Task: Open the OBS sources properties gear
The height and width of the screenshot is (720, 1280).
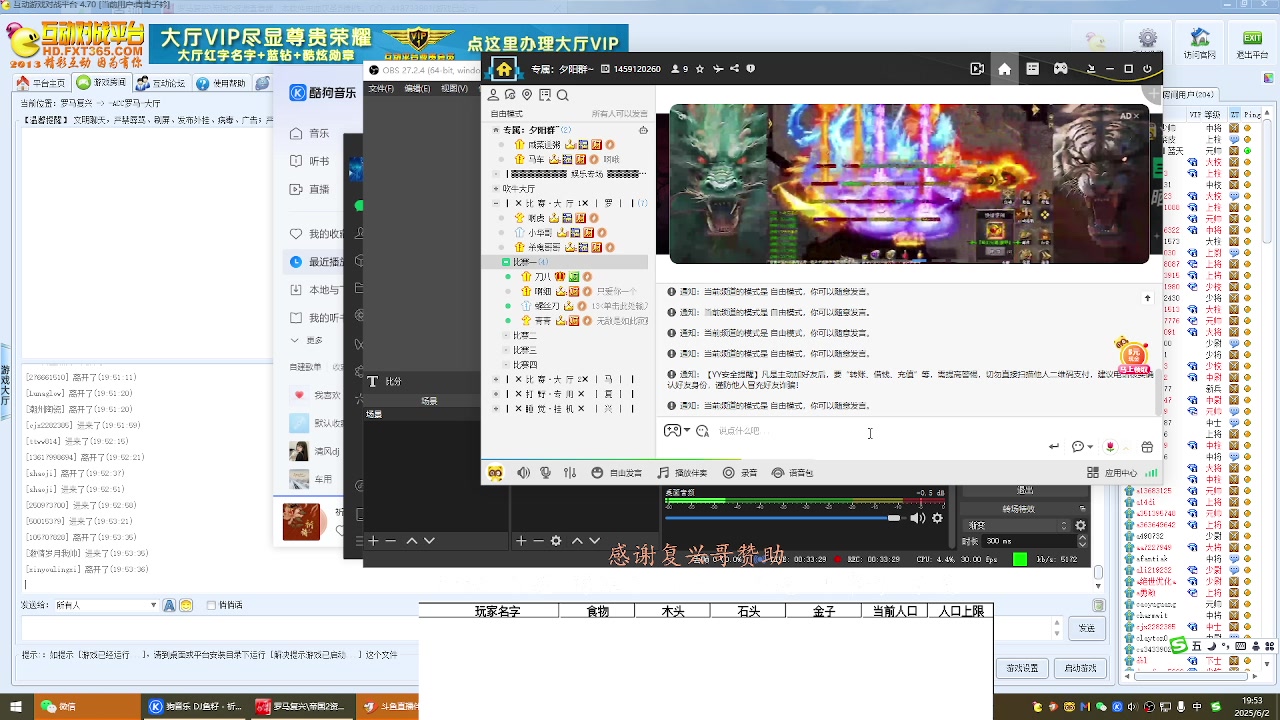Action: (x=556, y=541)
